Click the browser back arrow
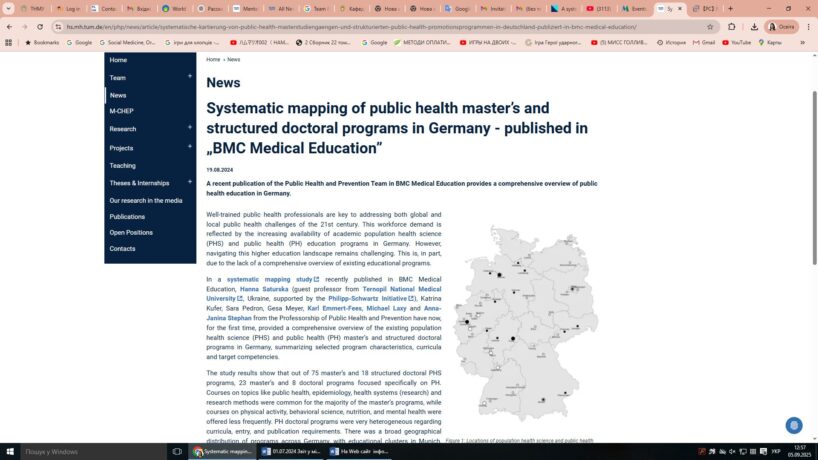This screenshot has width=818, height=460. point(10,27)
